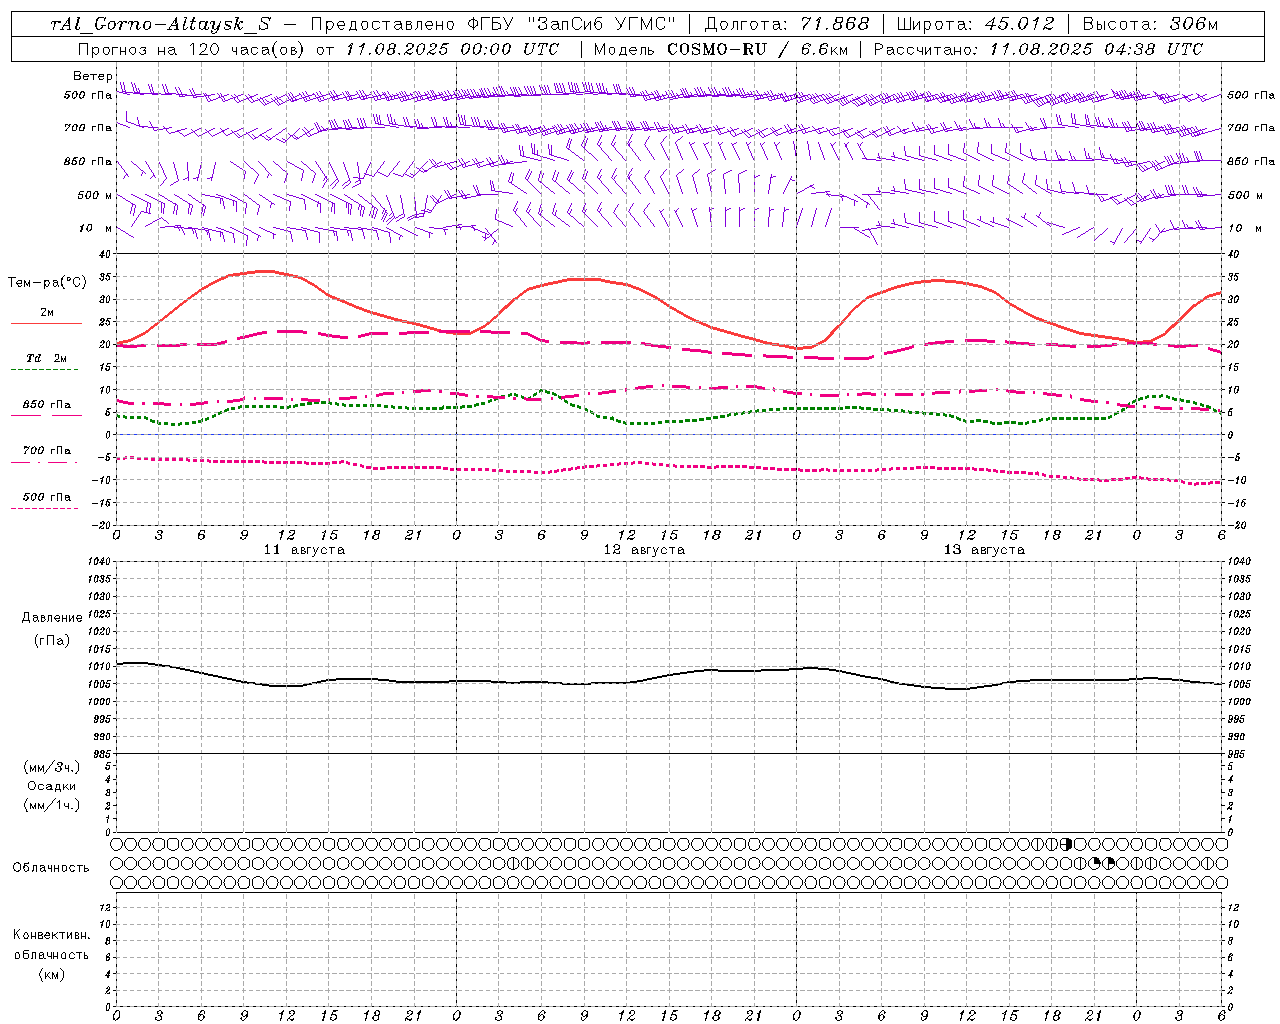Viewport: 1280px width, 1024px height.
Task: Click the 12 августа date label
Action: pyautogui.click(x=644, y=550)
